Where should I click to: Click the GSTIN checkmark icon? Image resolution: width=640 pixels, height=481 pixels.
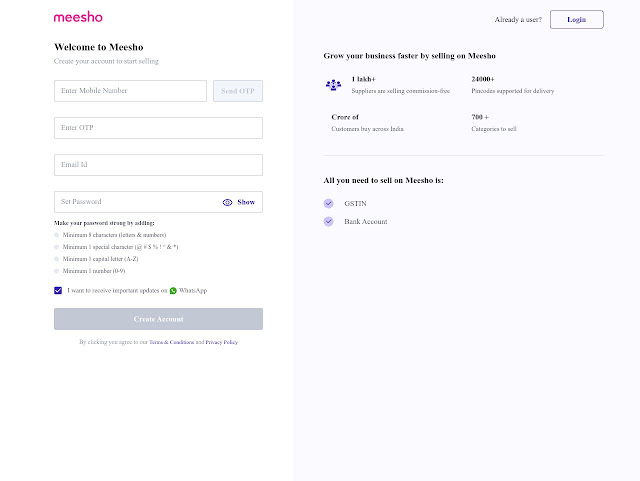[328, 203]
